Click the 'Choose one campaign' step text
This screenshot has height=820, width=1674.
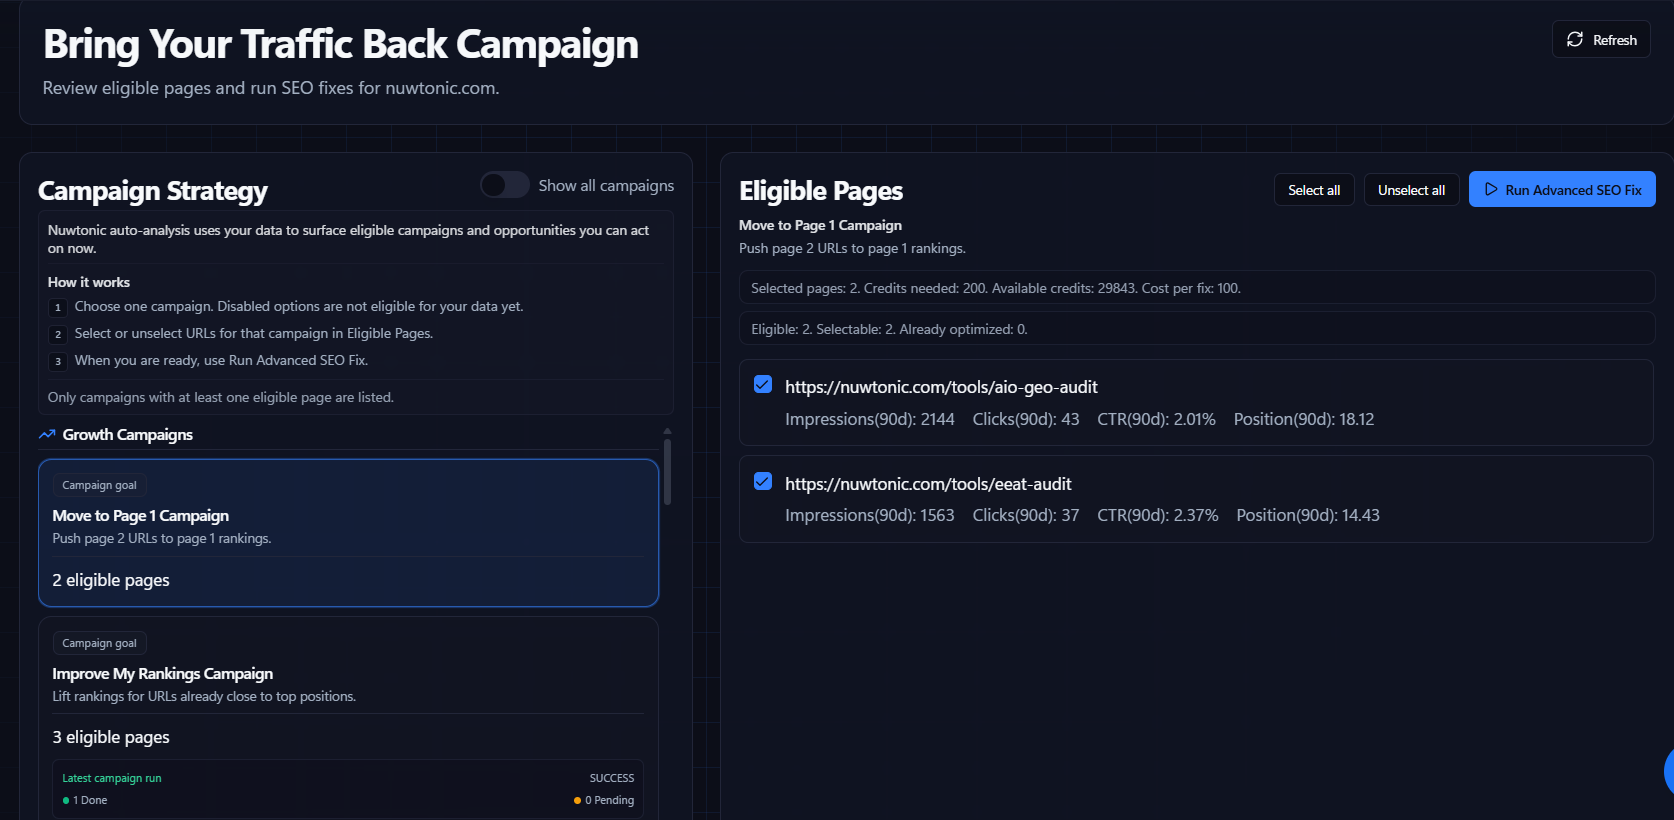pos(299,306)
